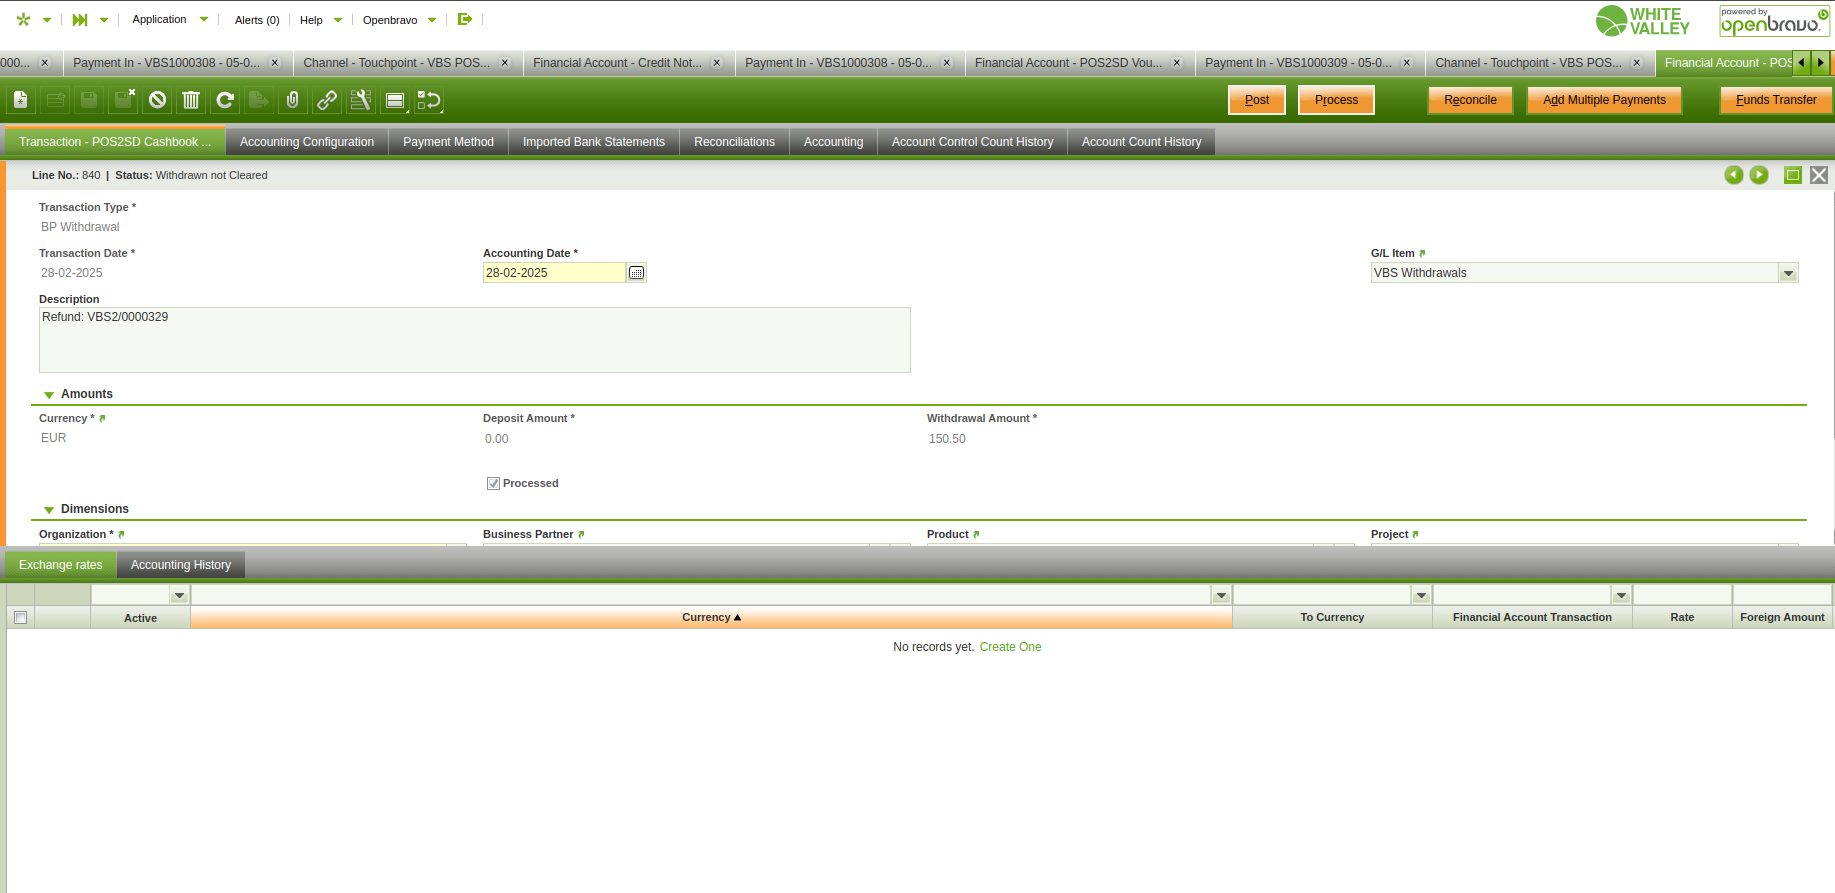Viewport: 1835px width, 893px height.
Task: Follow the Currency link arrow icon
Action: [102, 418]
